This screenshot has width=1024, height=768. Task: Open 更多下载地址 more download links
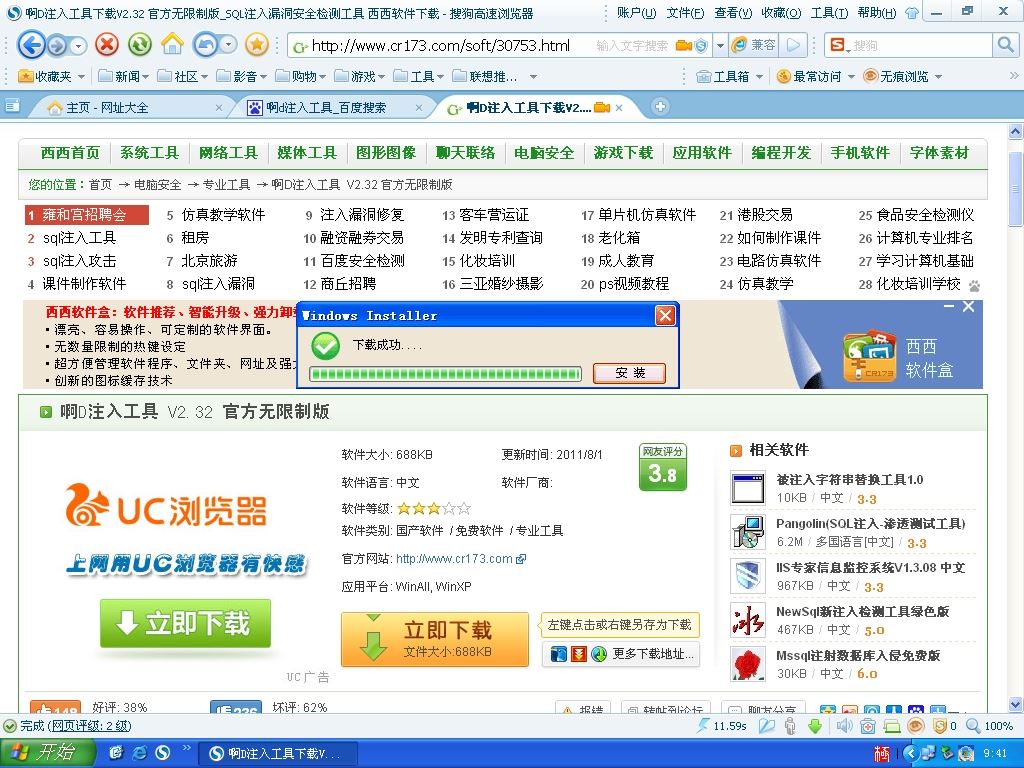click(621, 654)
